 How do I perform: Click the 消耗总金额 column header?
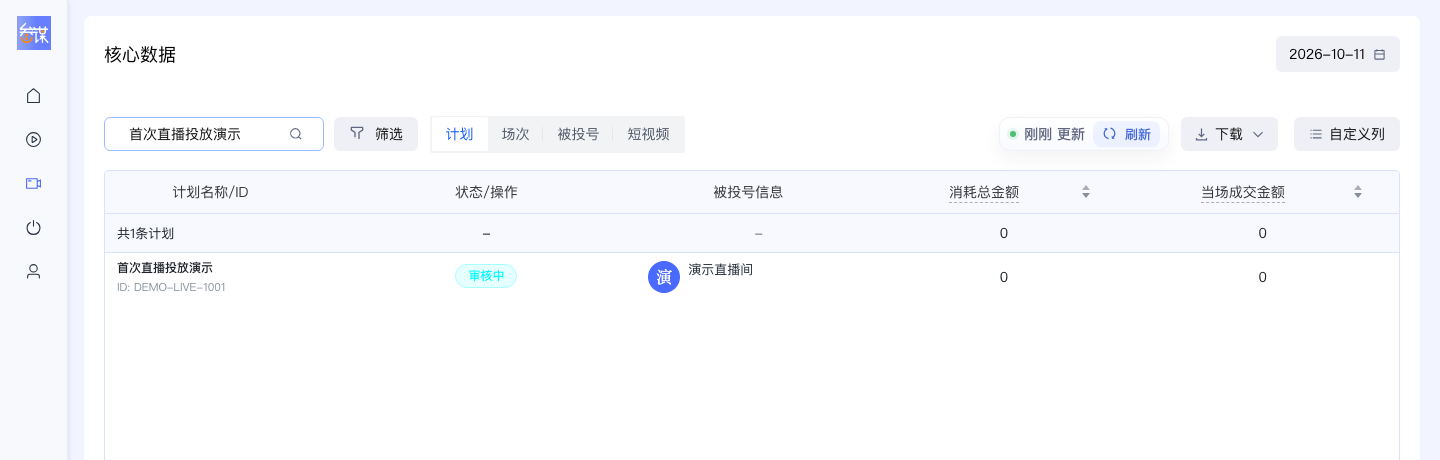[x=984, y=192]
